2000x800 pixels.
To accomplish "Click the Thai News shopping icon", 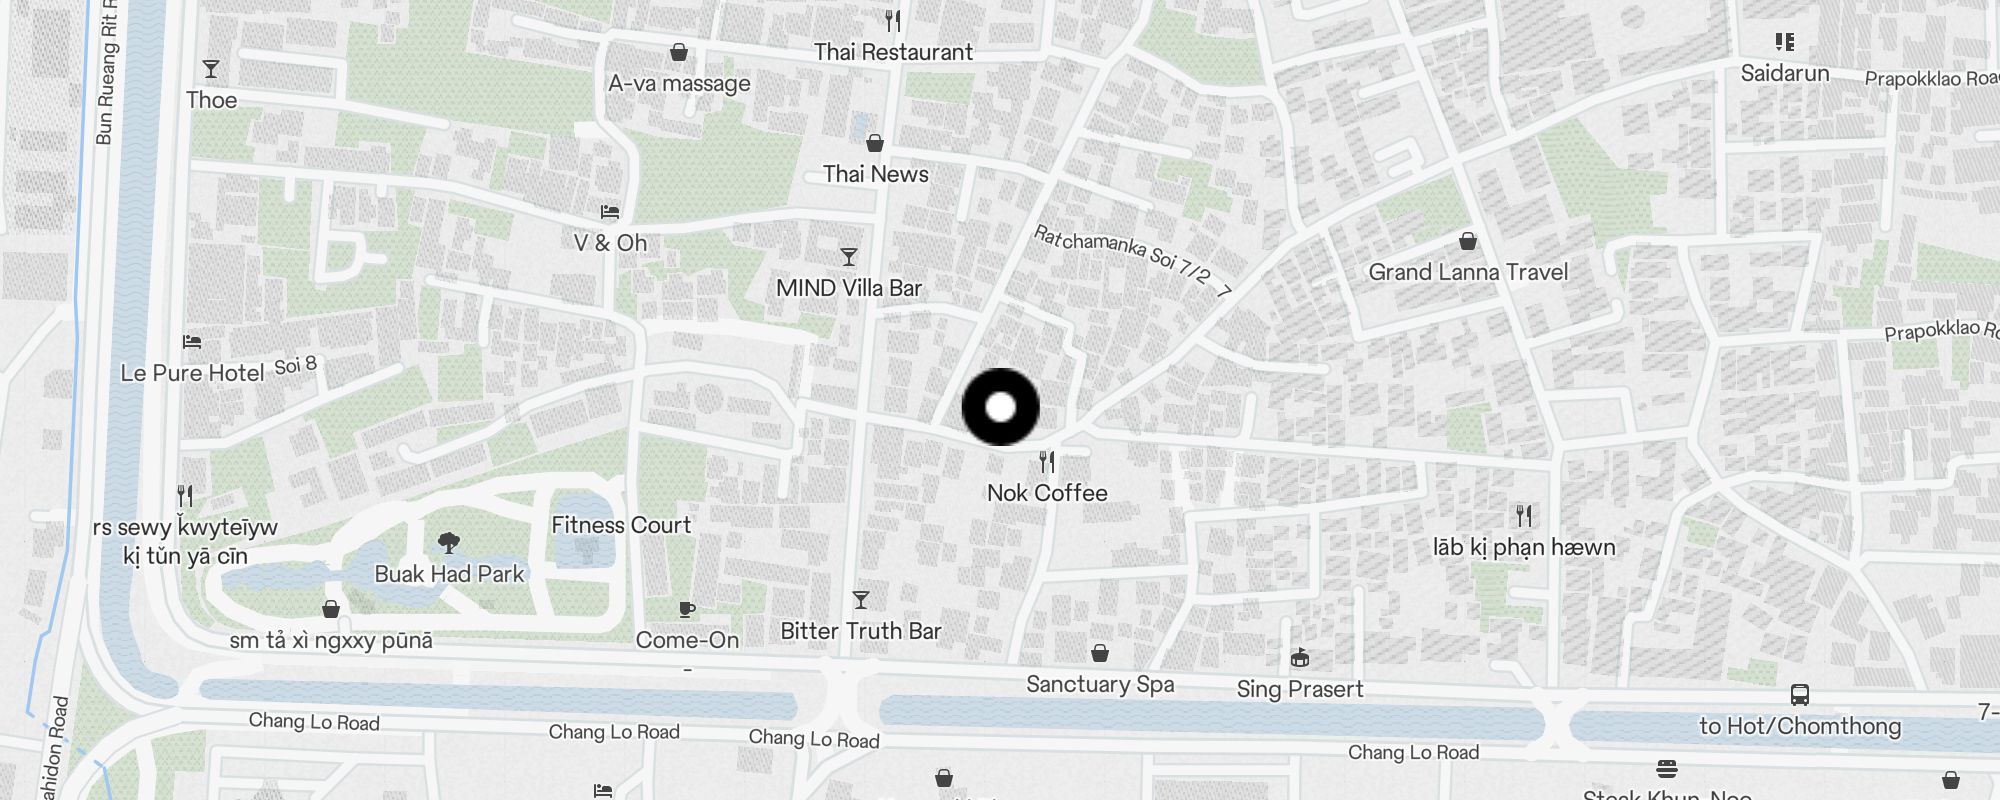I will click(x=875, y=143).
